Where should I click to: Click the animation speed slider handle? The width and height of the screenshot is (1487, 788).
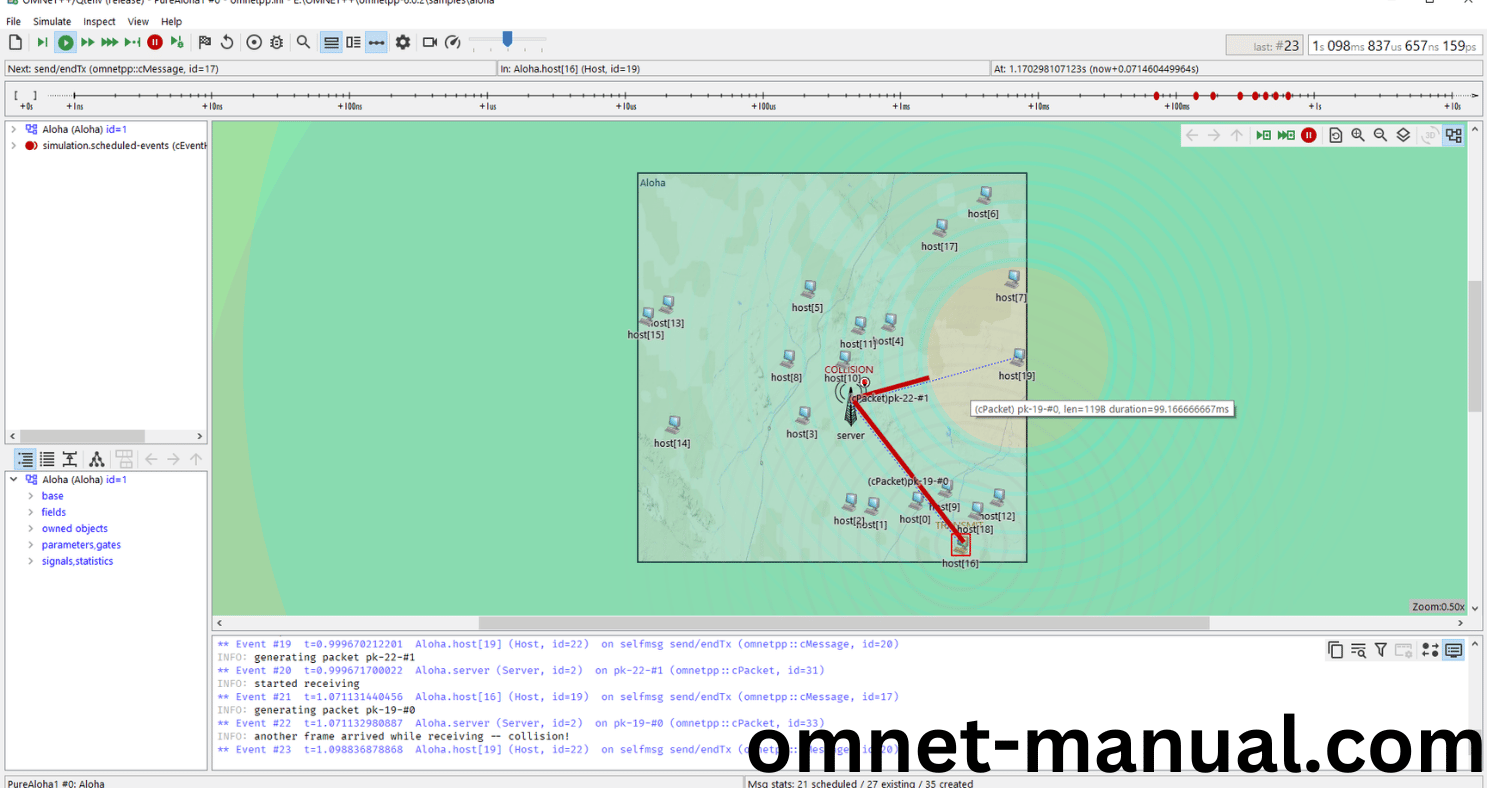[507, 39]
